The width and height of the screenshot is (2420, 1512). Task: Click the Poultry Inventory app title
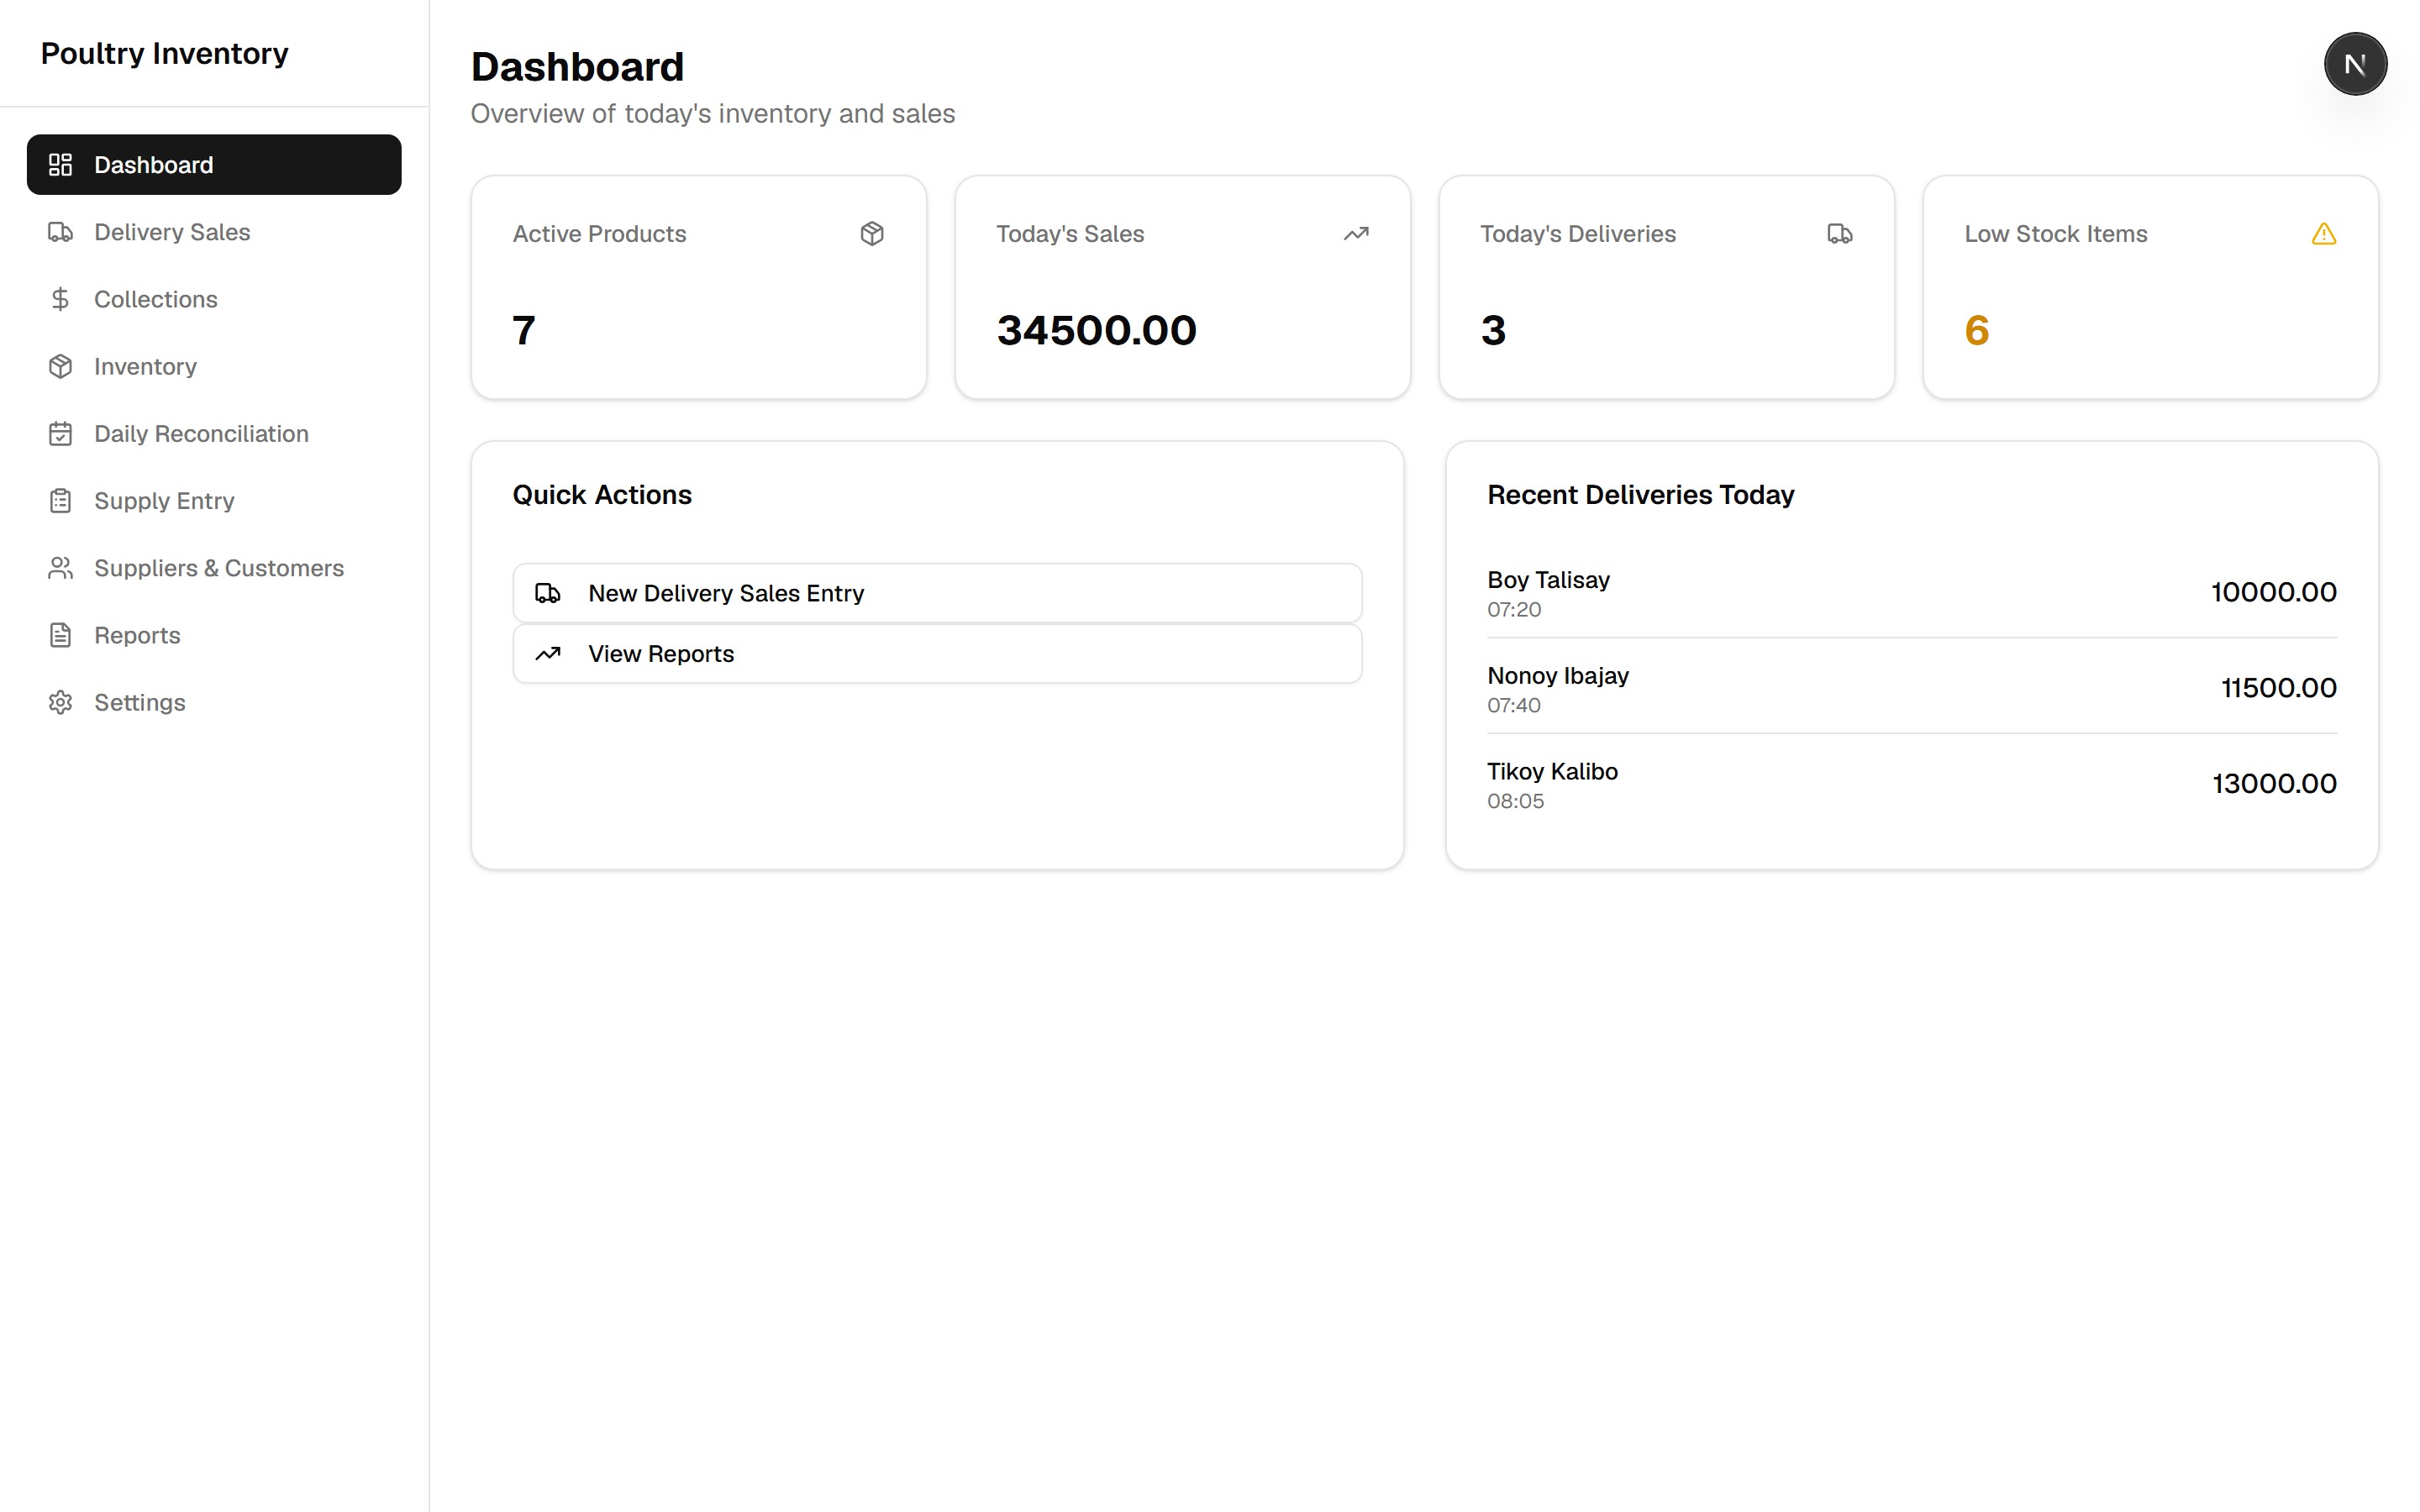click(x=164, y=53)
